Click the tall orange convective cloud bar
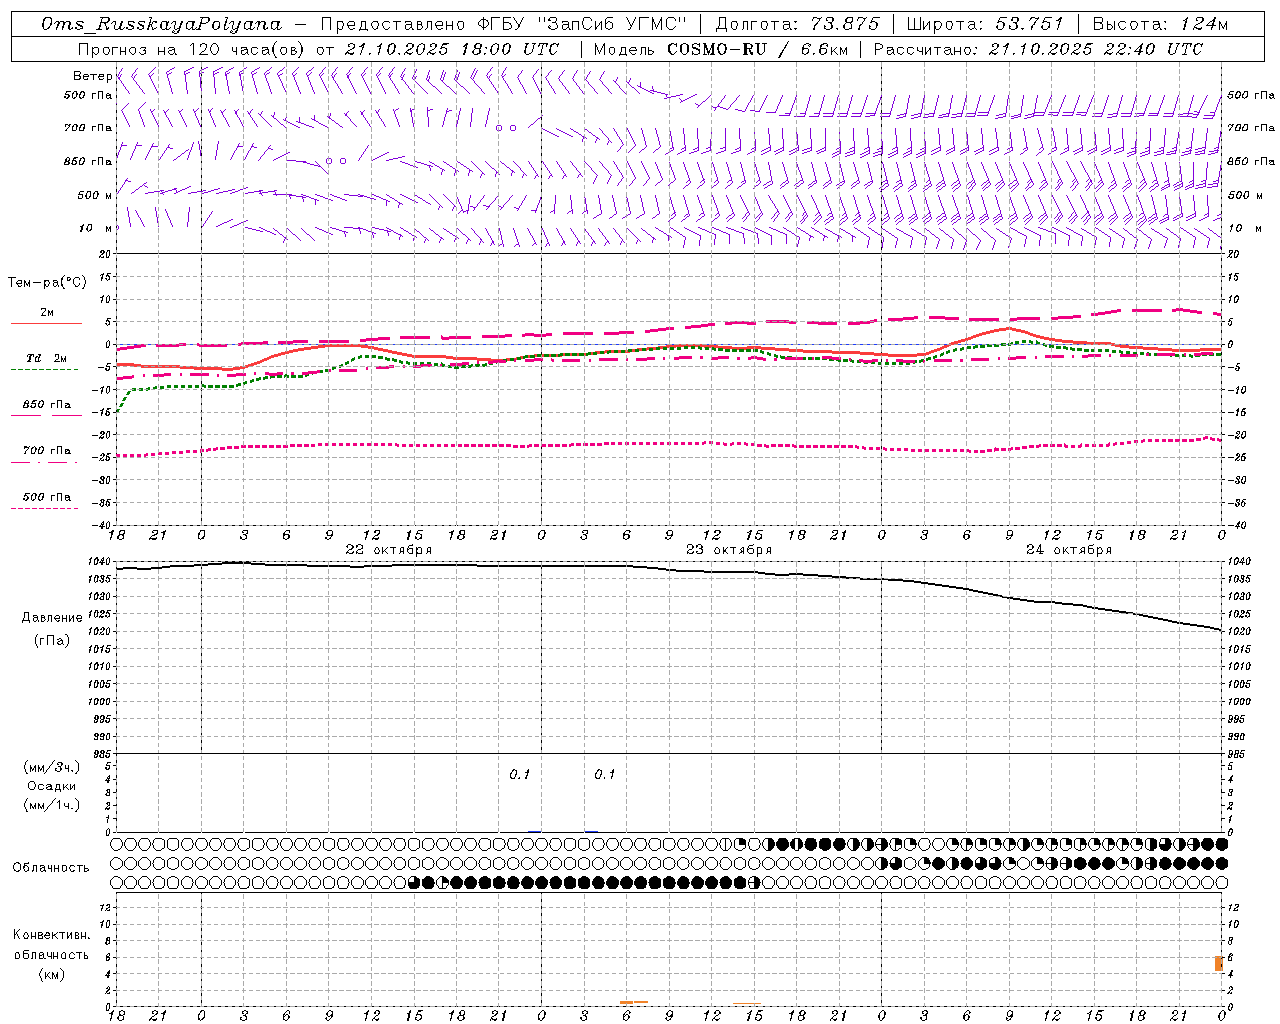This screenshot has width=1280, height=1024. [x=1219, y=963]
